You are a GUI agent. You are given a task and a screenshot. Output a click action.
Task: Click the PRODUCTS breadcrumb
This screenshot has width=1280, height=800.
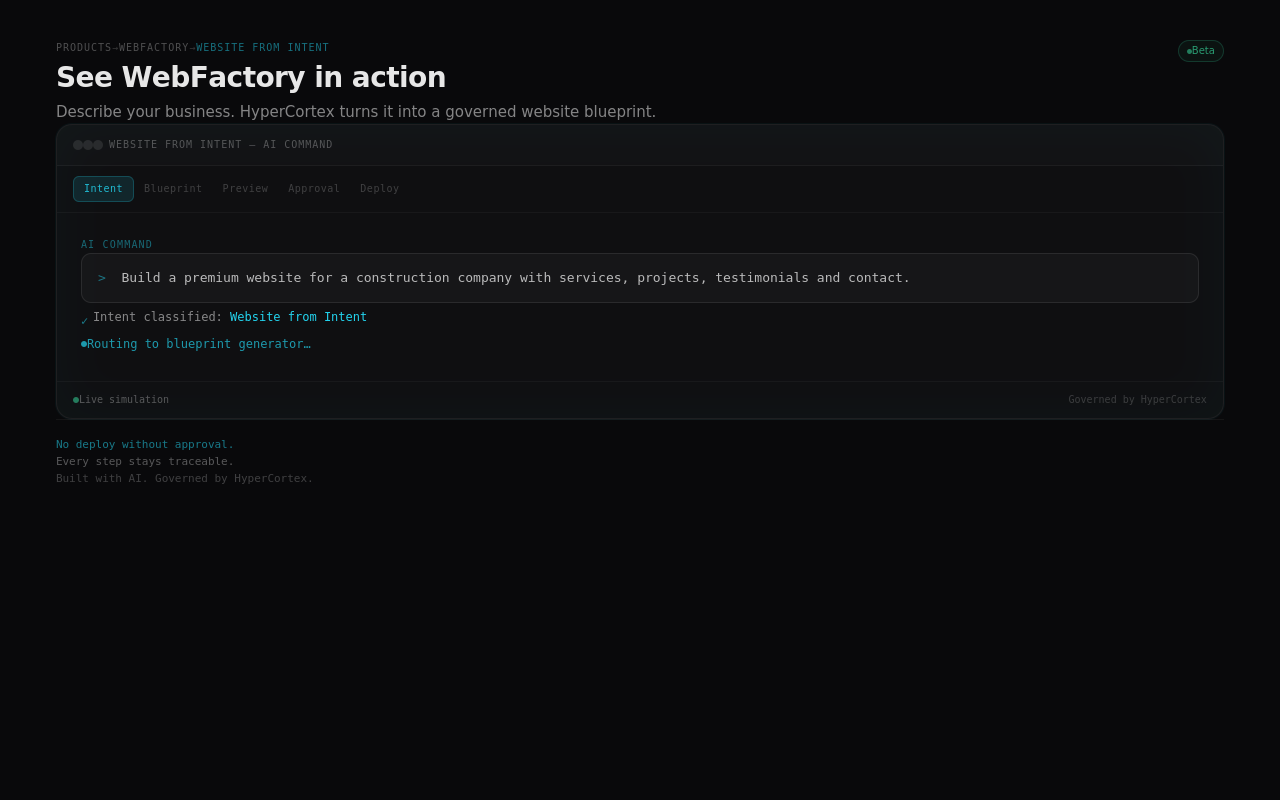84,48
